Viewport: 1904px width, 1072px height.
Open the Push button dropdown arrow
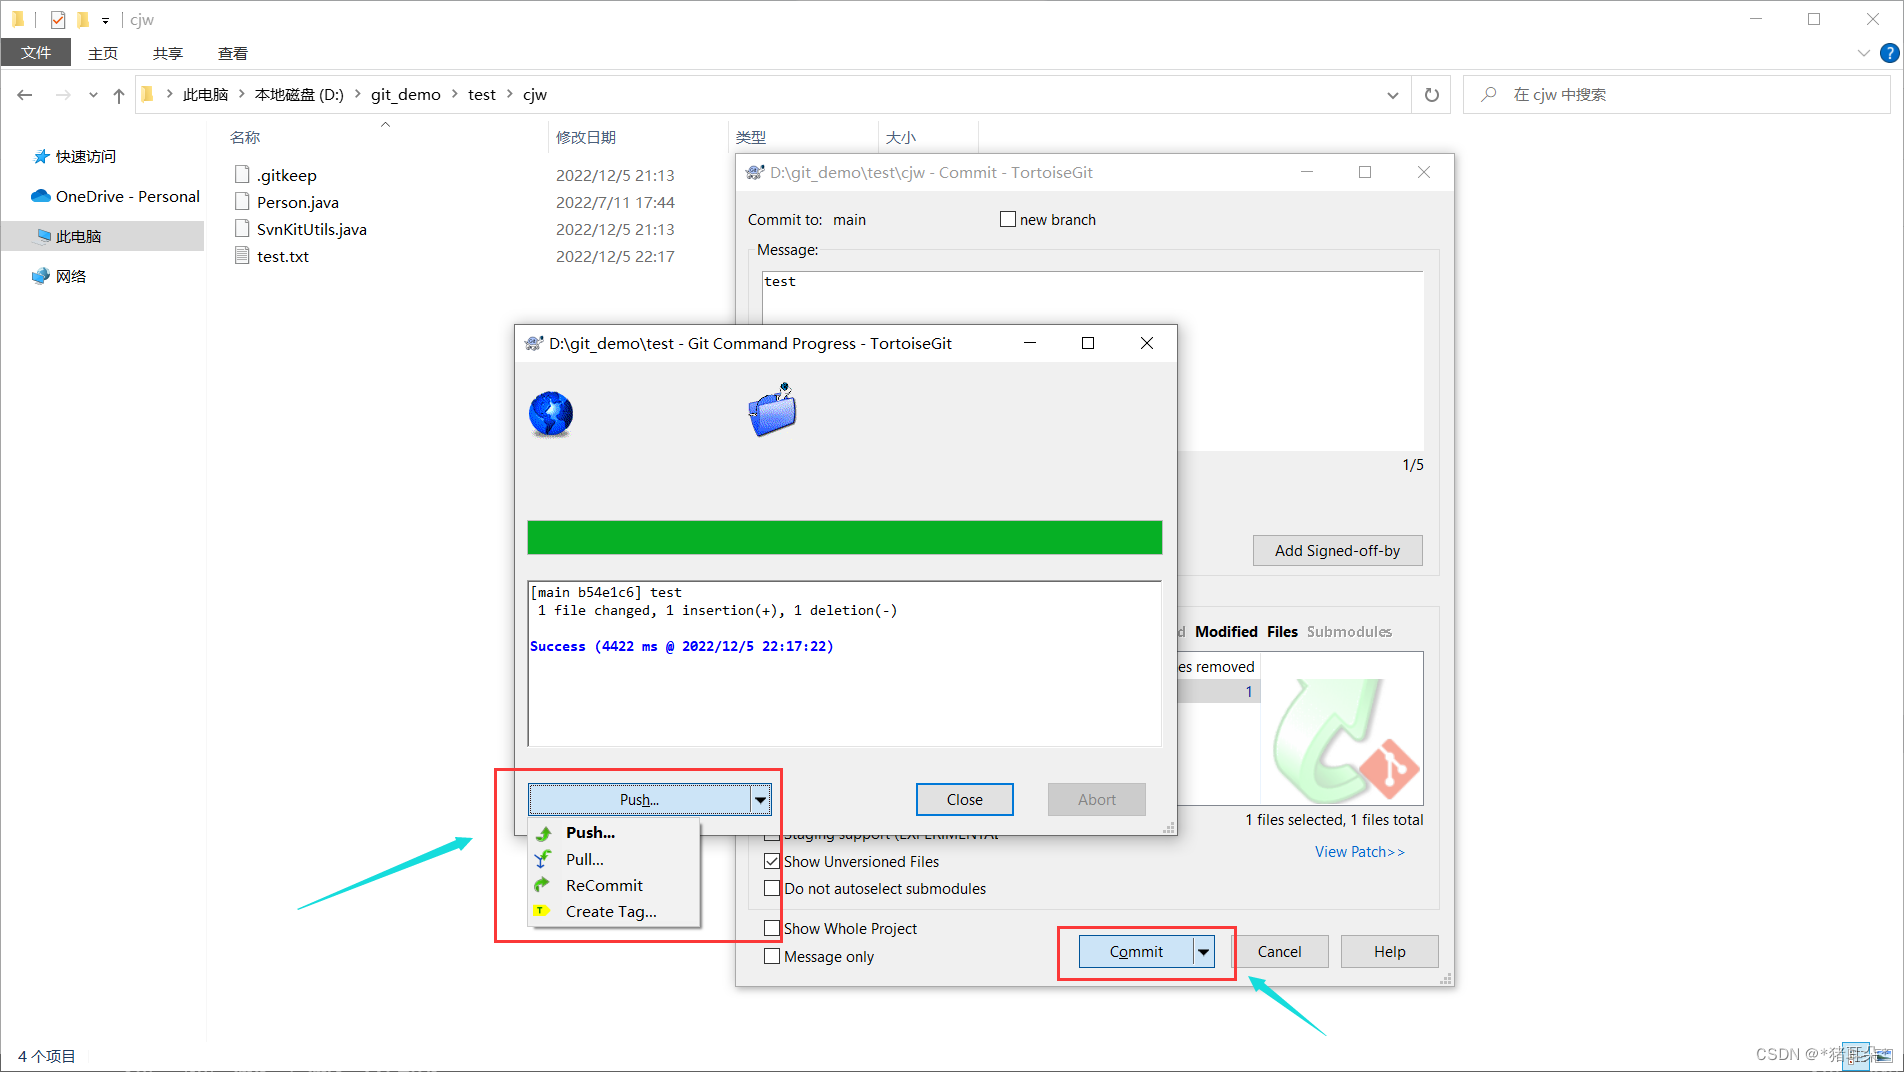(x=760, y=799)
